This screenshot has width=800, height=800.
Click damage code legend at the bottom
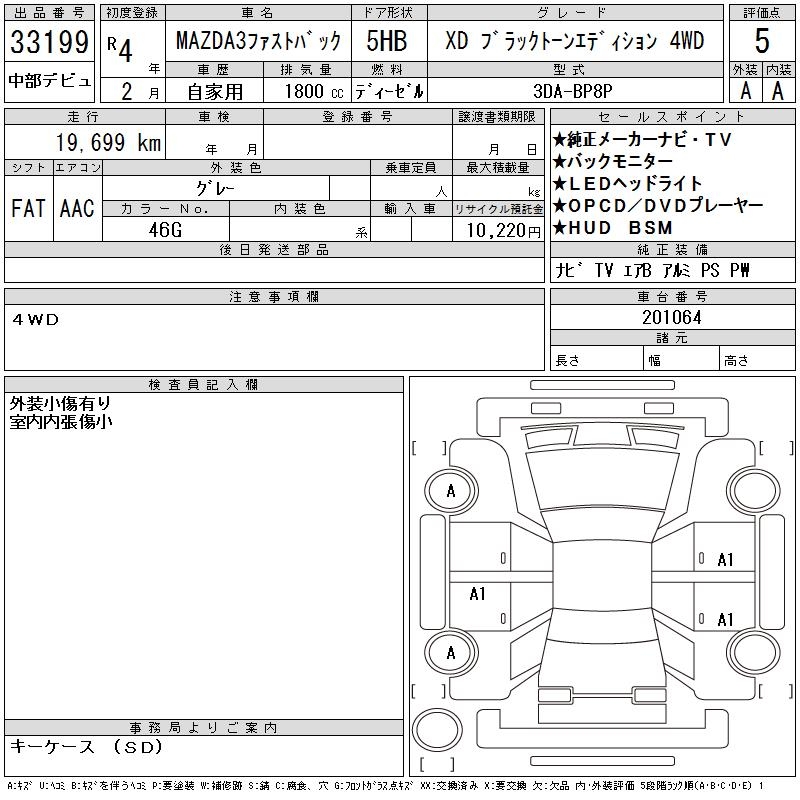[x=385, y=786]
